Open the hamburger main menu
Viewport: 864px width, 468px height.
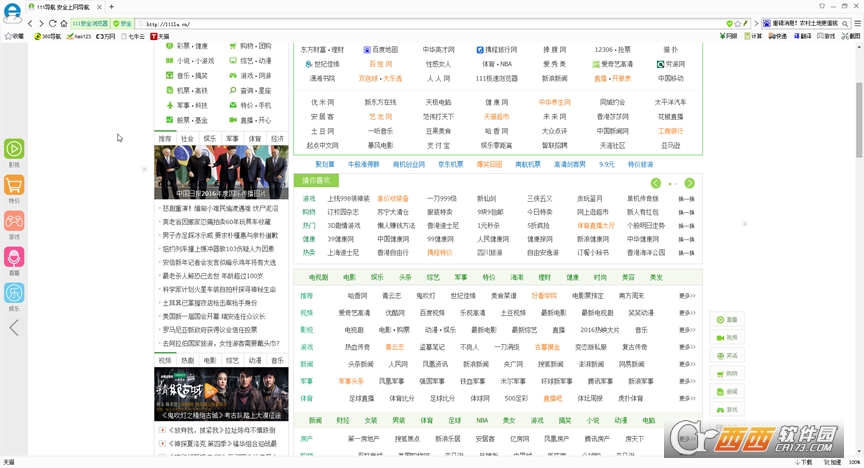pos(857,24)
